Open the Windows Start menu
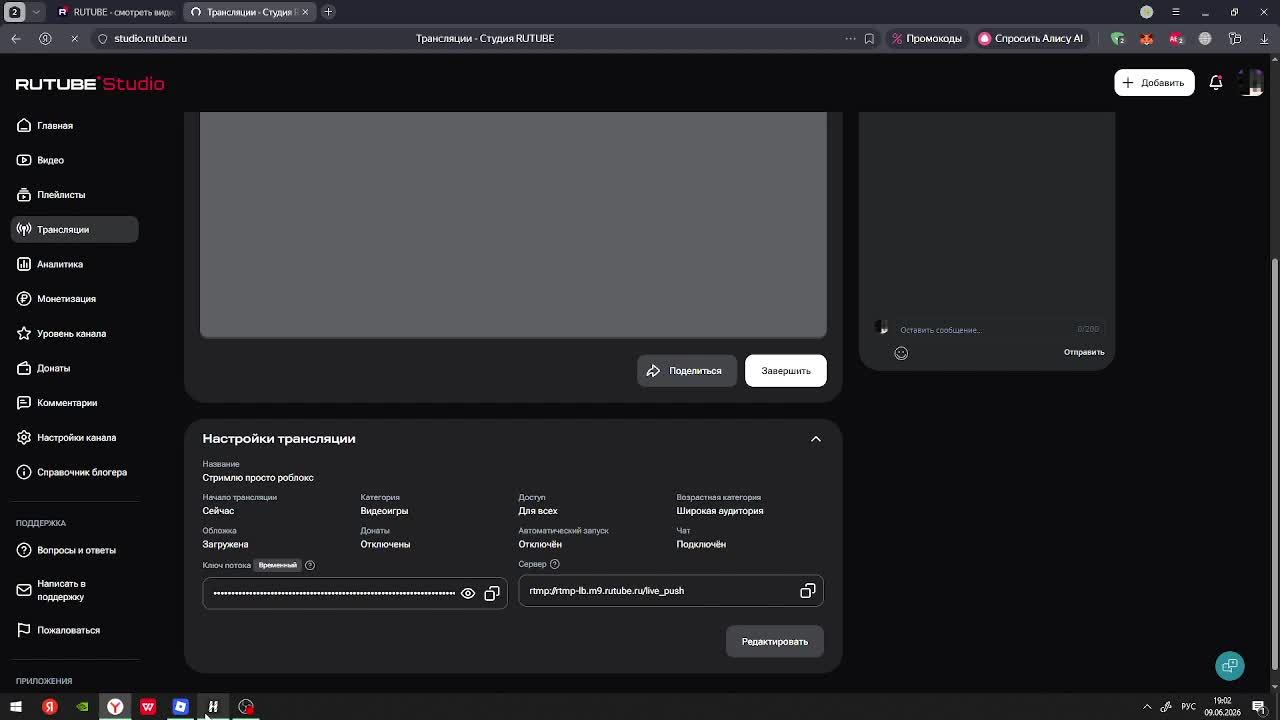1280x720 pixels. tap(16, 707)
